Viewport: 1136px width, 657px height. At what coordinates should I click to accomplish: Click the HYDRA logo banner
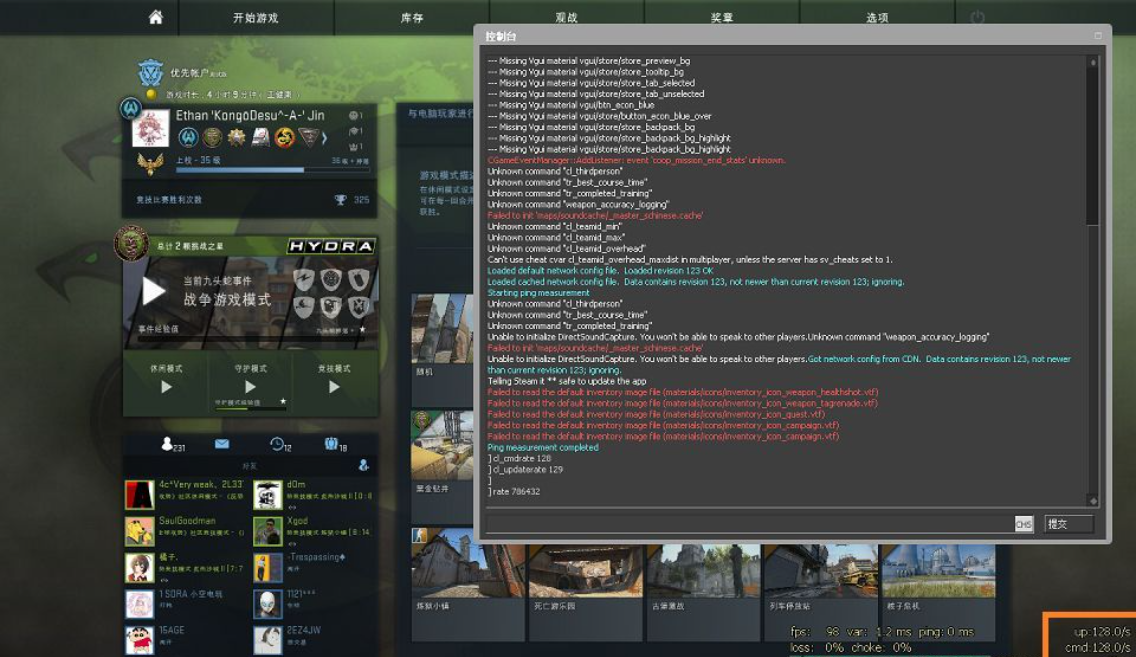coord(331,246)
